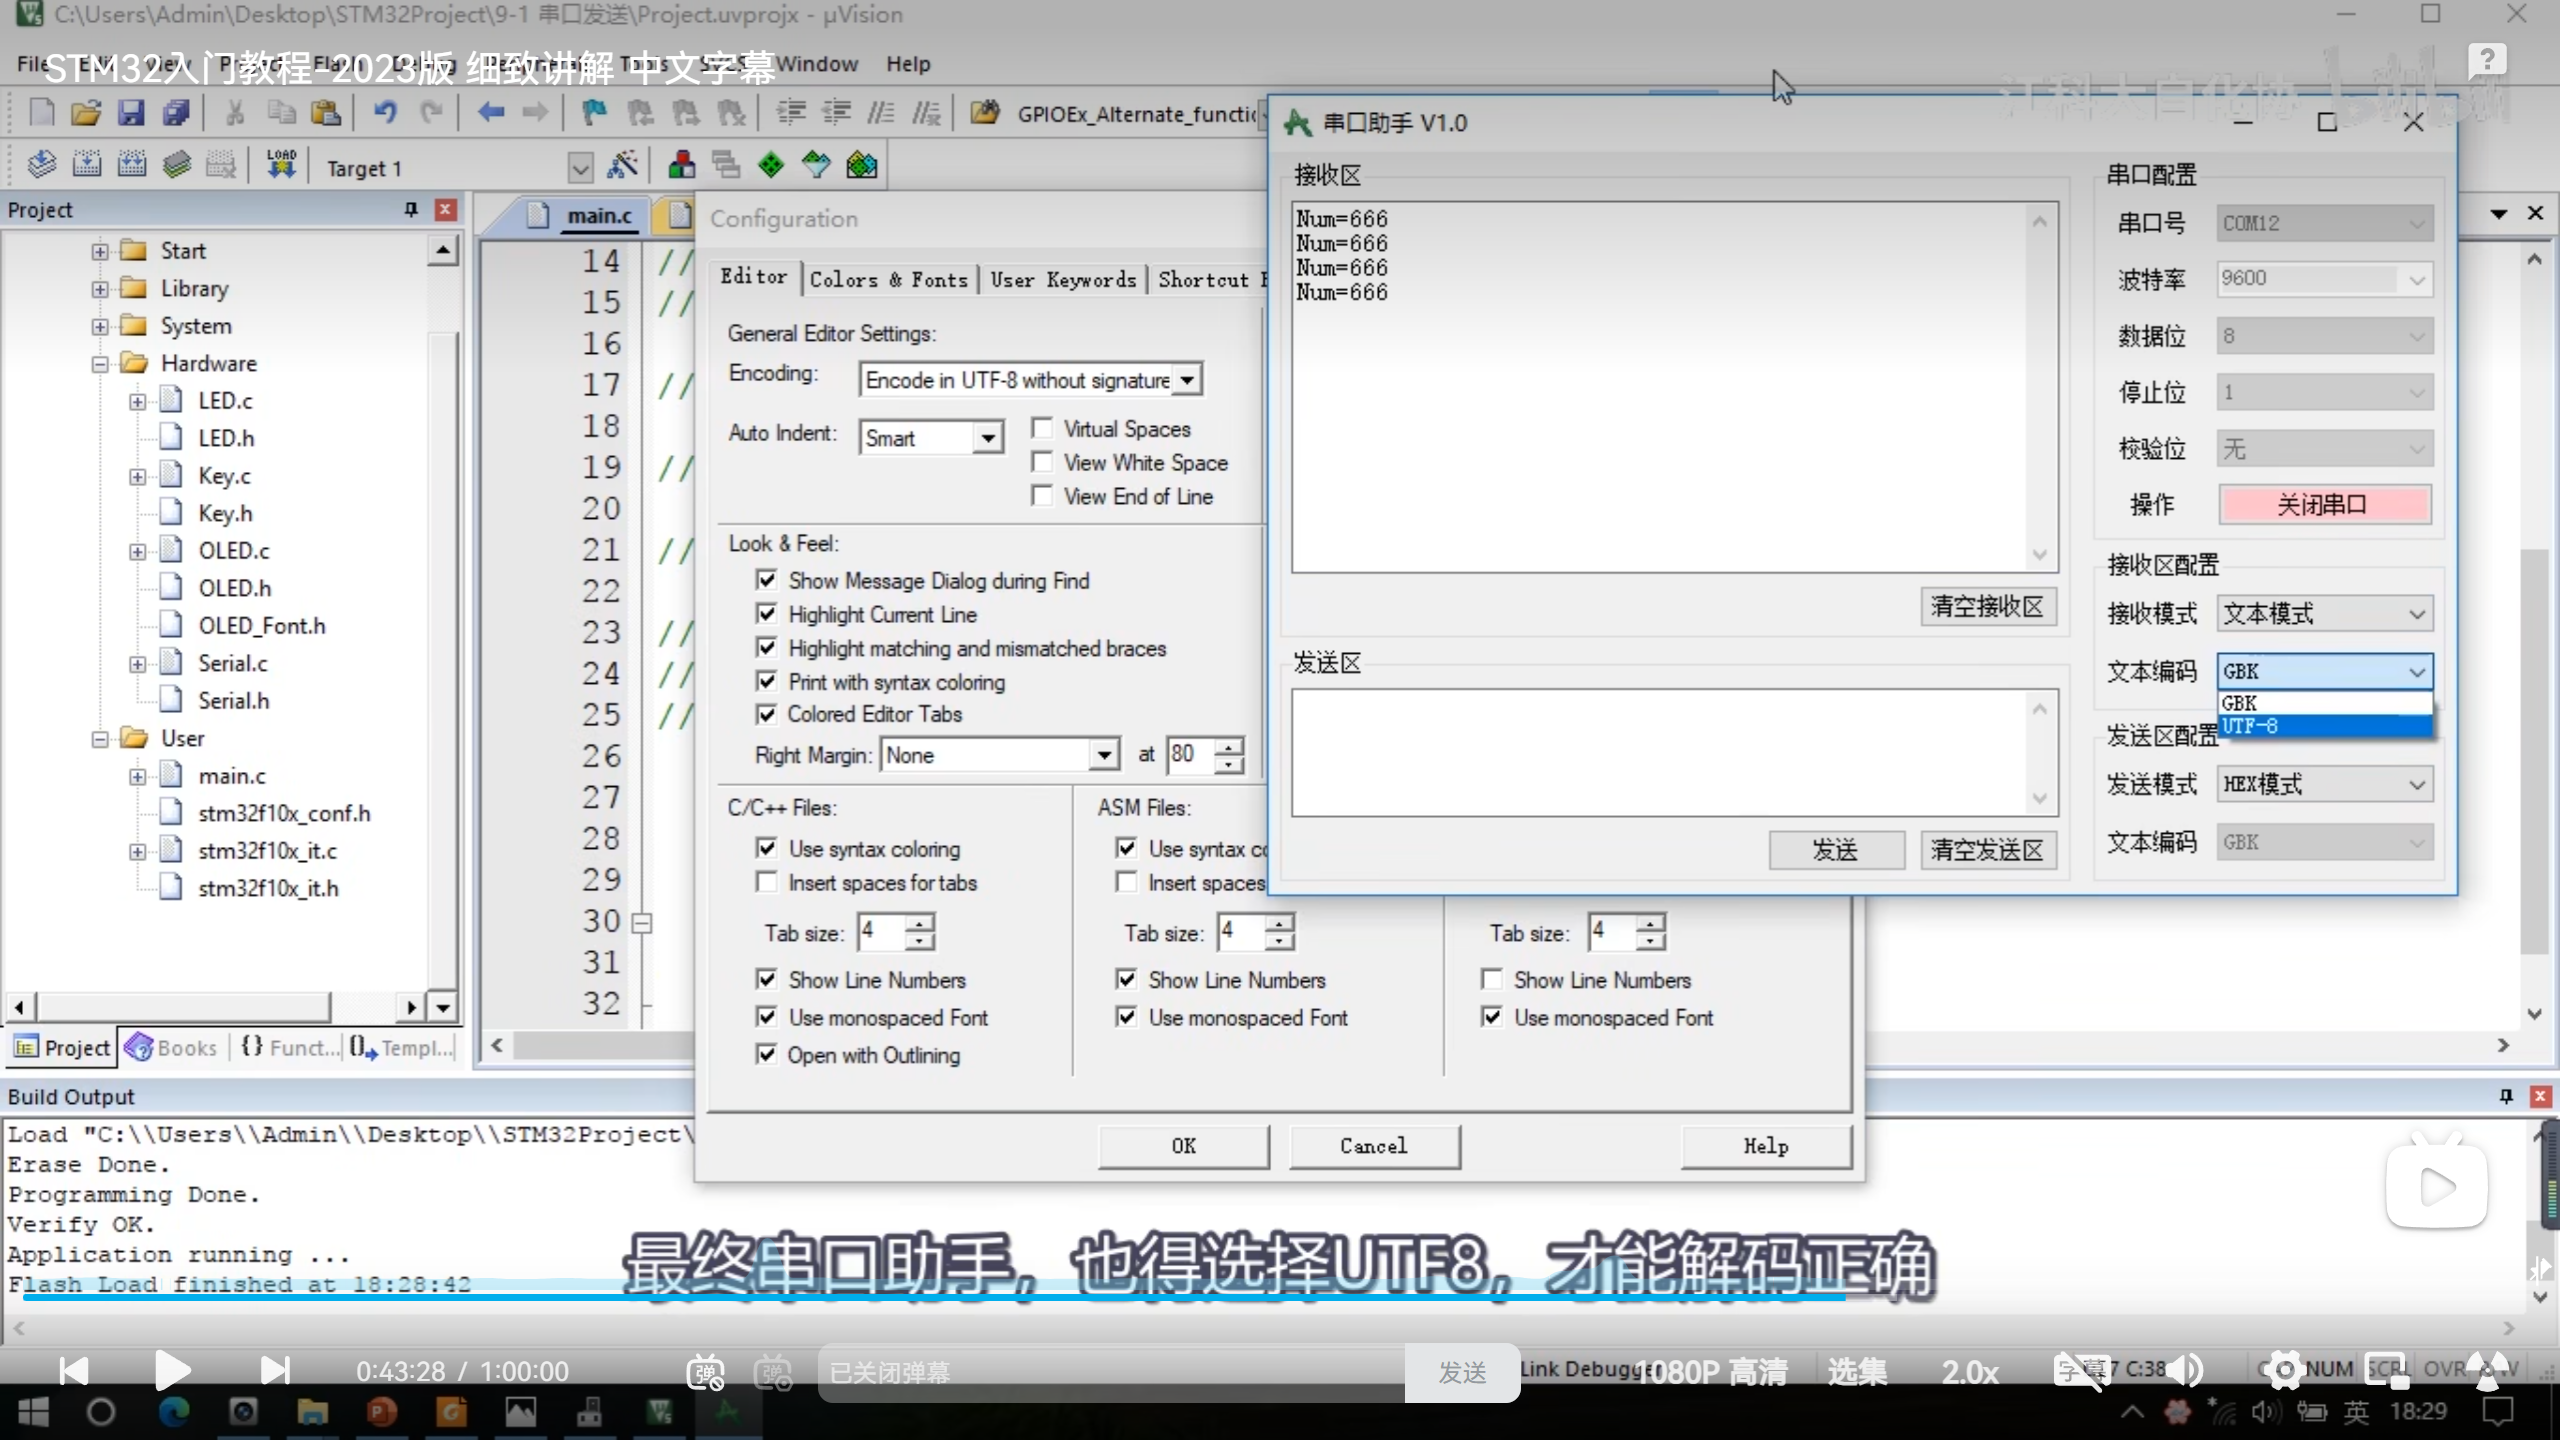
Task: Click the 关闭串口 button
Action: tap(2324, 505)
